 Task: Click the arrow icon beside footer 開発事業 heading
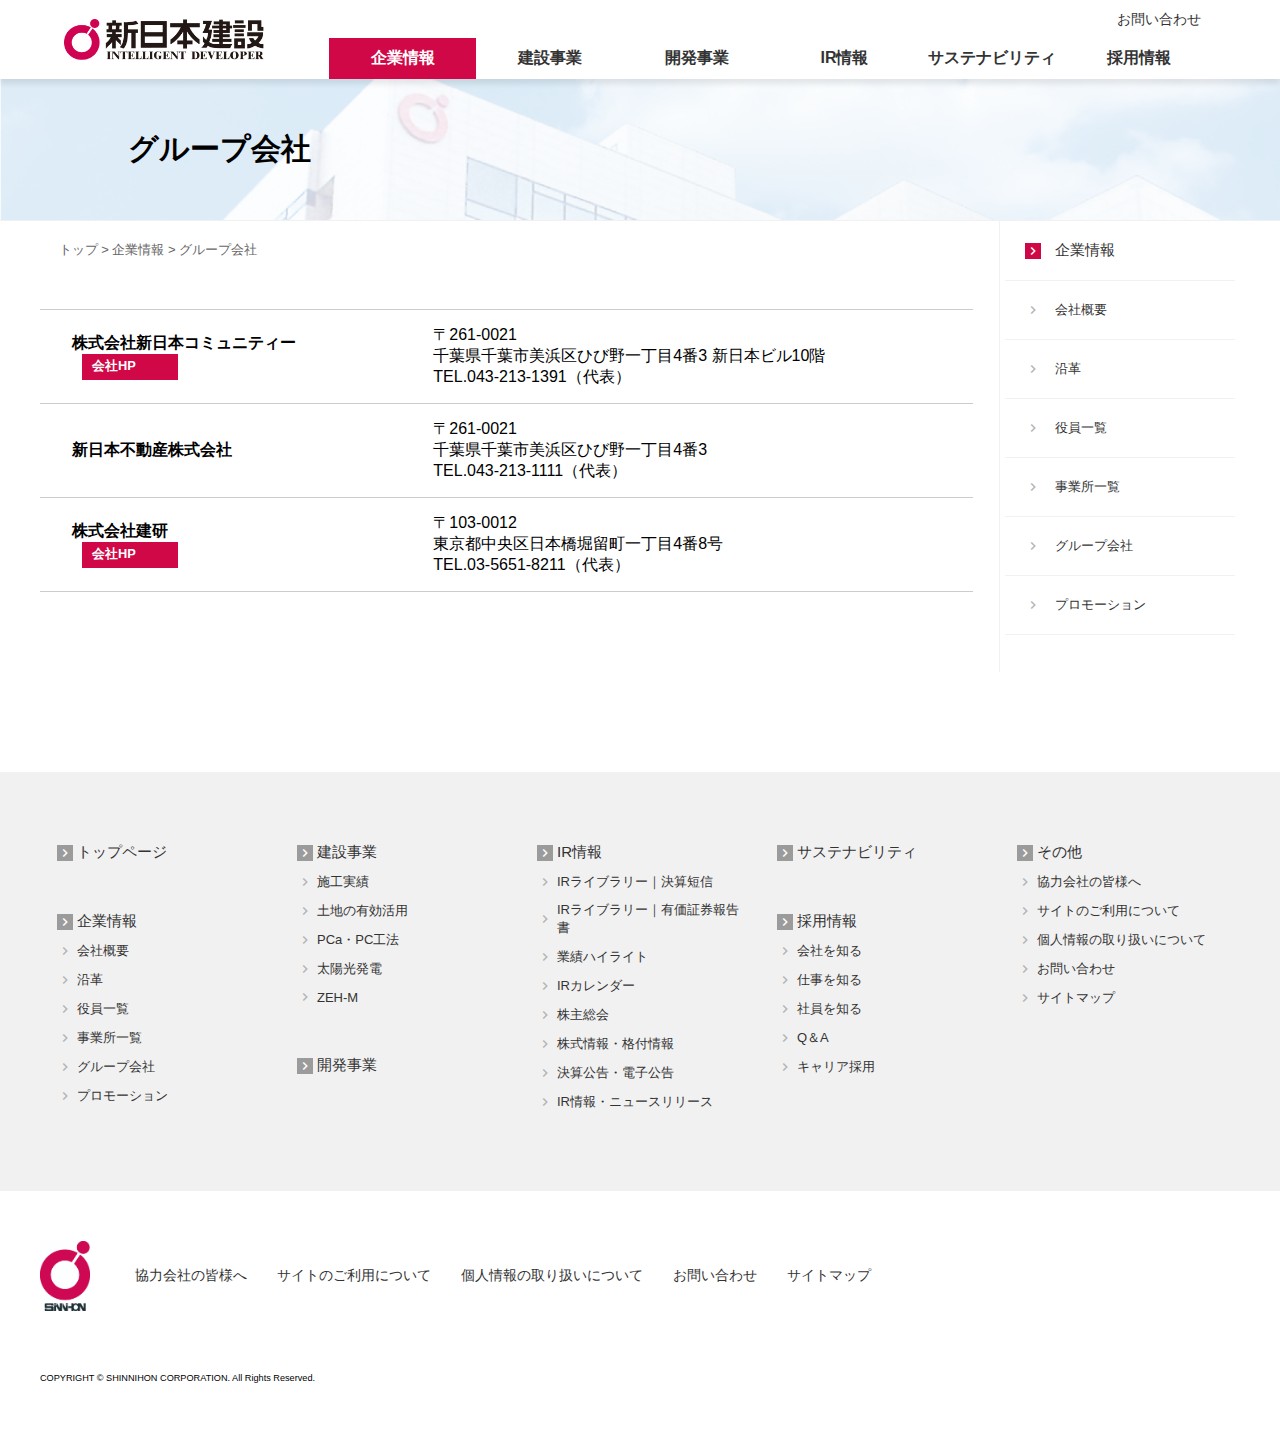tap(305, 1066)
